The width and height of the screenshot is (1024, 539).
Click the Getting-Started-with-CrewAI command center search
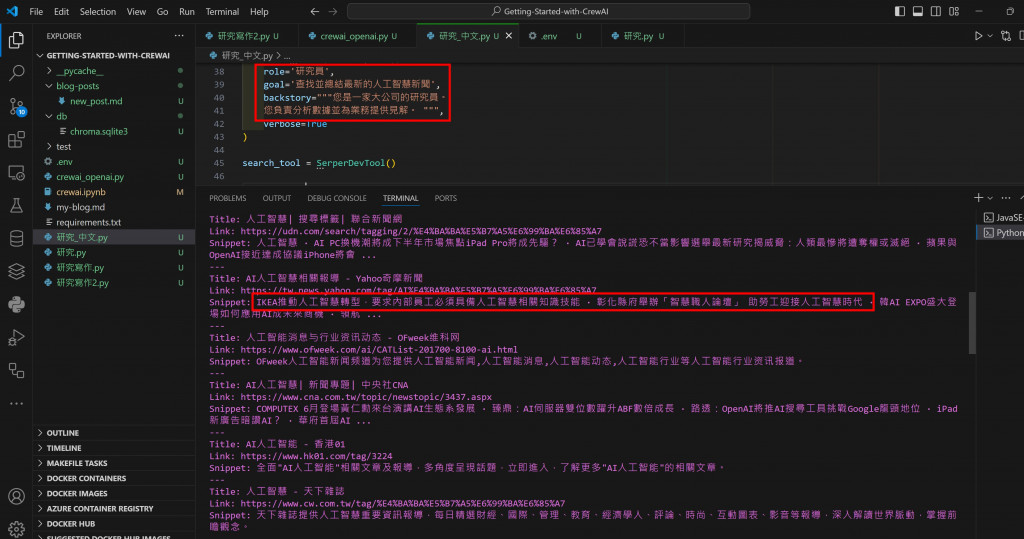click(x=549, y=11)
